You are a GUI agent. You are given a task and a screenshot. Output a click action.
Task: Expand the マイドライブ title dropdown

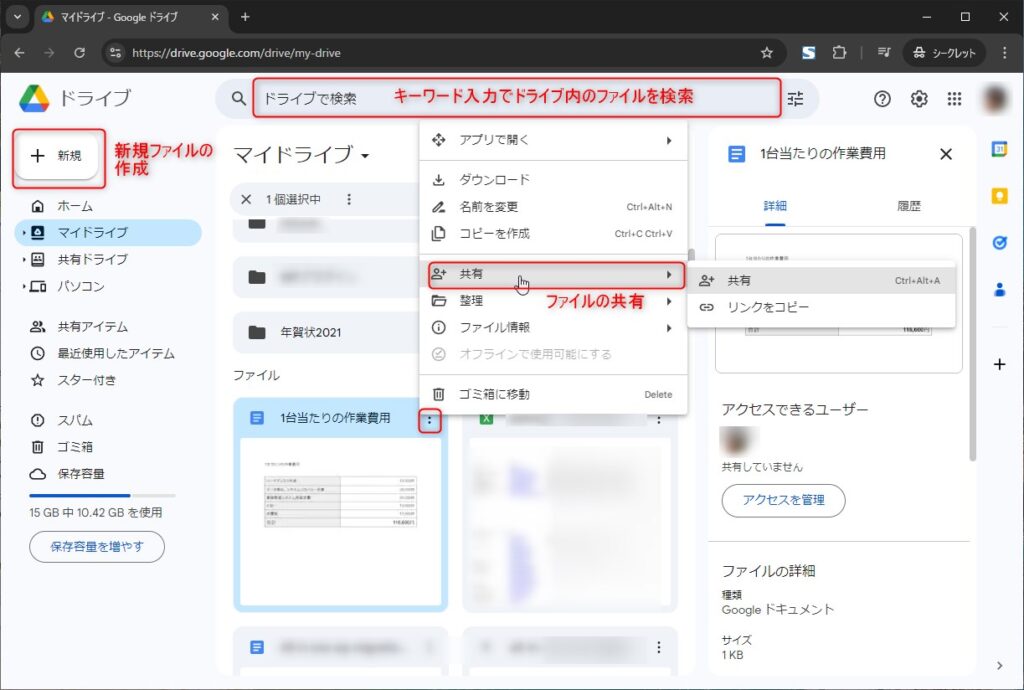pos(366,156)
